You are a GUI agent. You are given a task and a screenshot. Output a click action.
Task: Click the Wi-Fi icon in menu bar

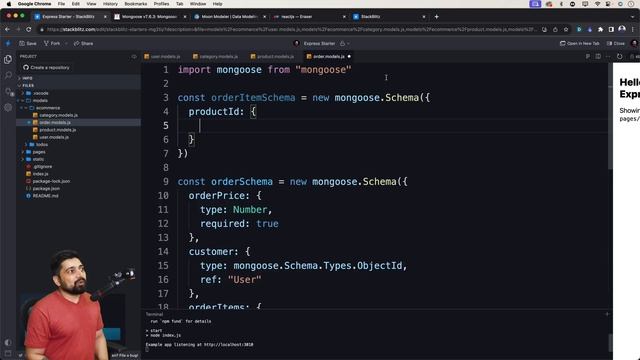[x=598, y=4]
